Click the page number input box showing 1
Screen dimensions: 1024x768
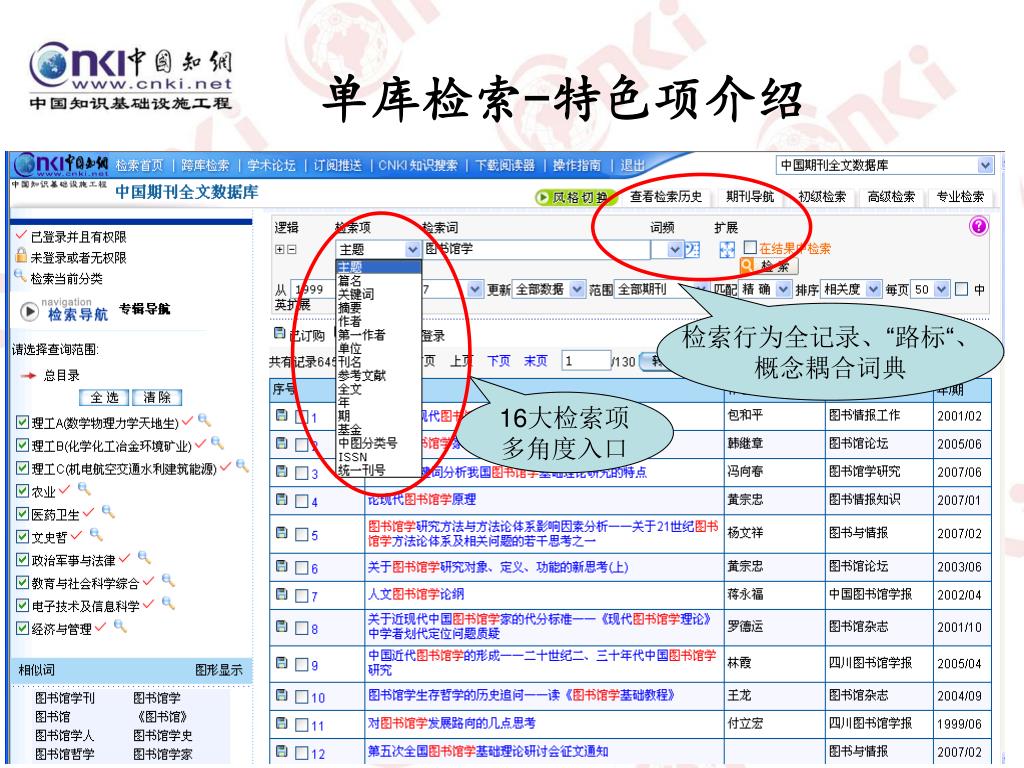point(586,361)
